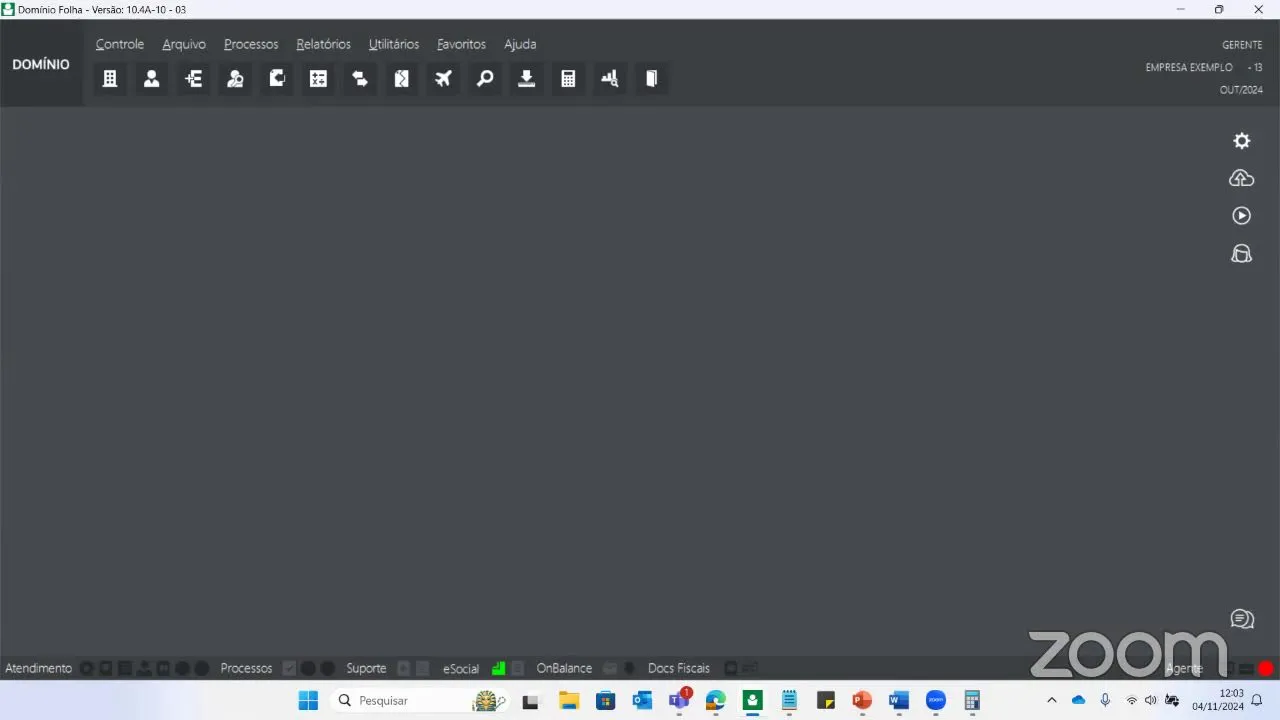This screenshot has height=720, width=1280.
Task: Open Word from taskbar
Action: [899, 700]
